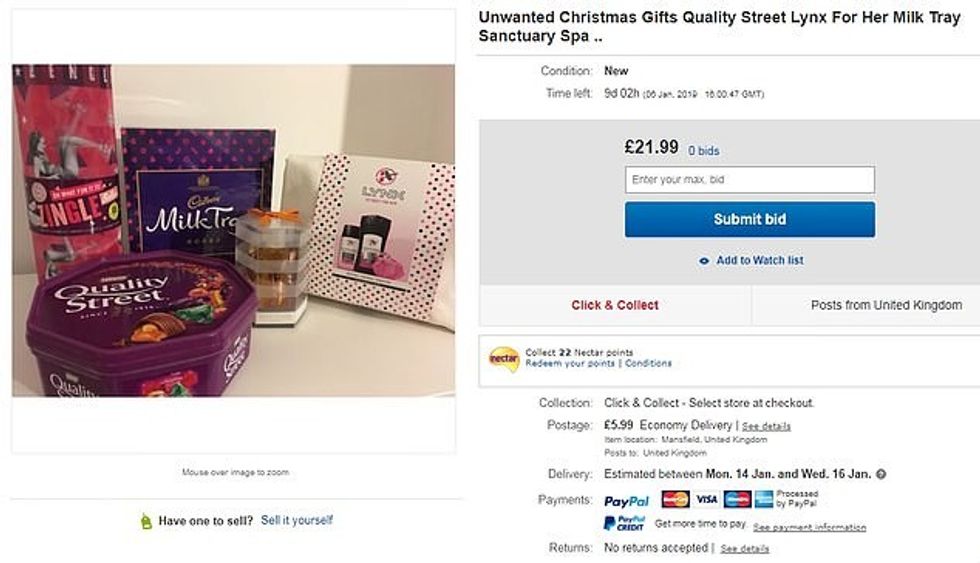The width and height of the screenshot is (980, 563).
Task: Click the Nectar logo icon
Action: 503,357
